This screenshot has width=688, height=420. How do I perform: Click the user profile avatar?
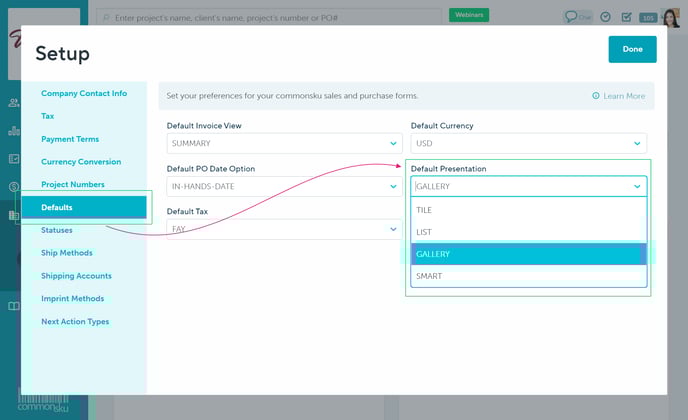[x=671, y=17]
